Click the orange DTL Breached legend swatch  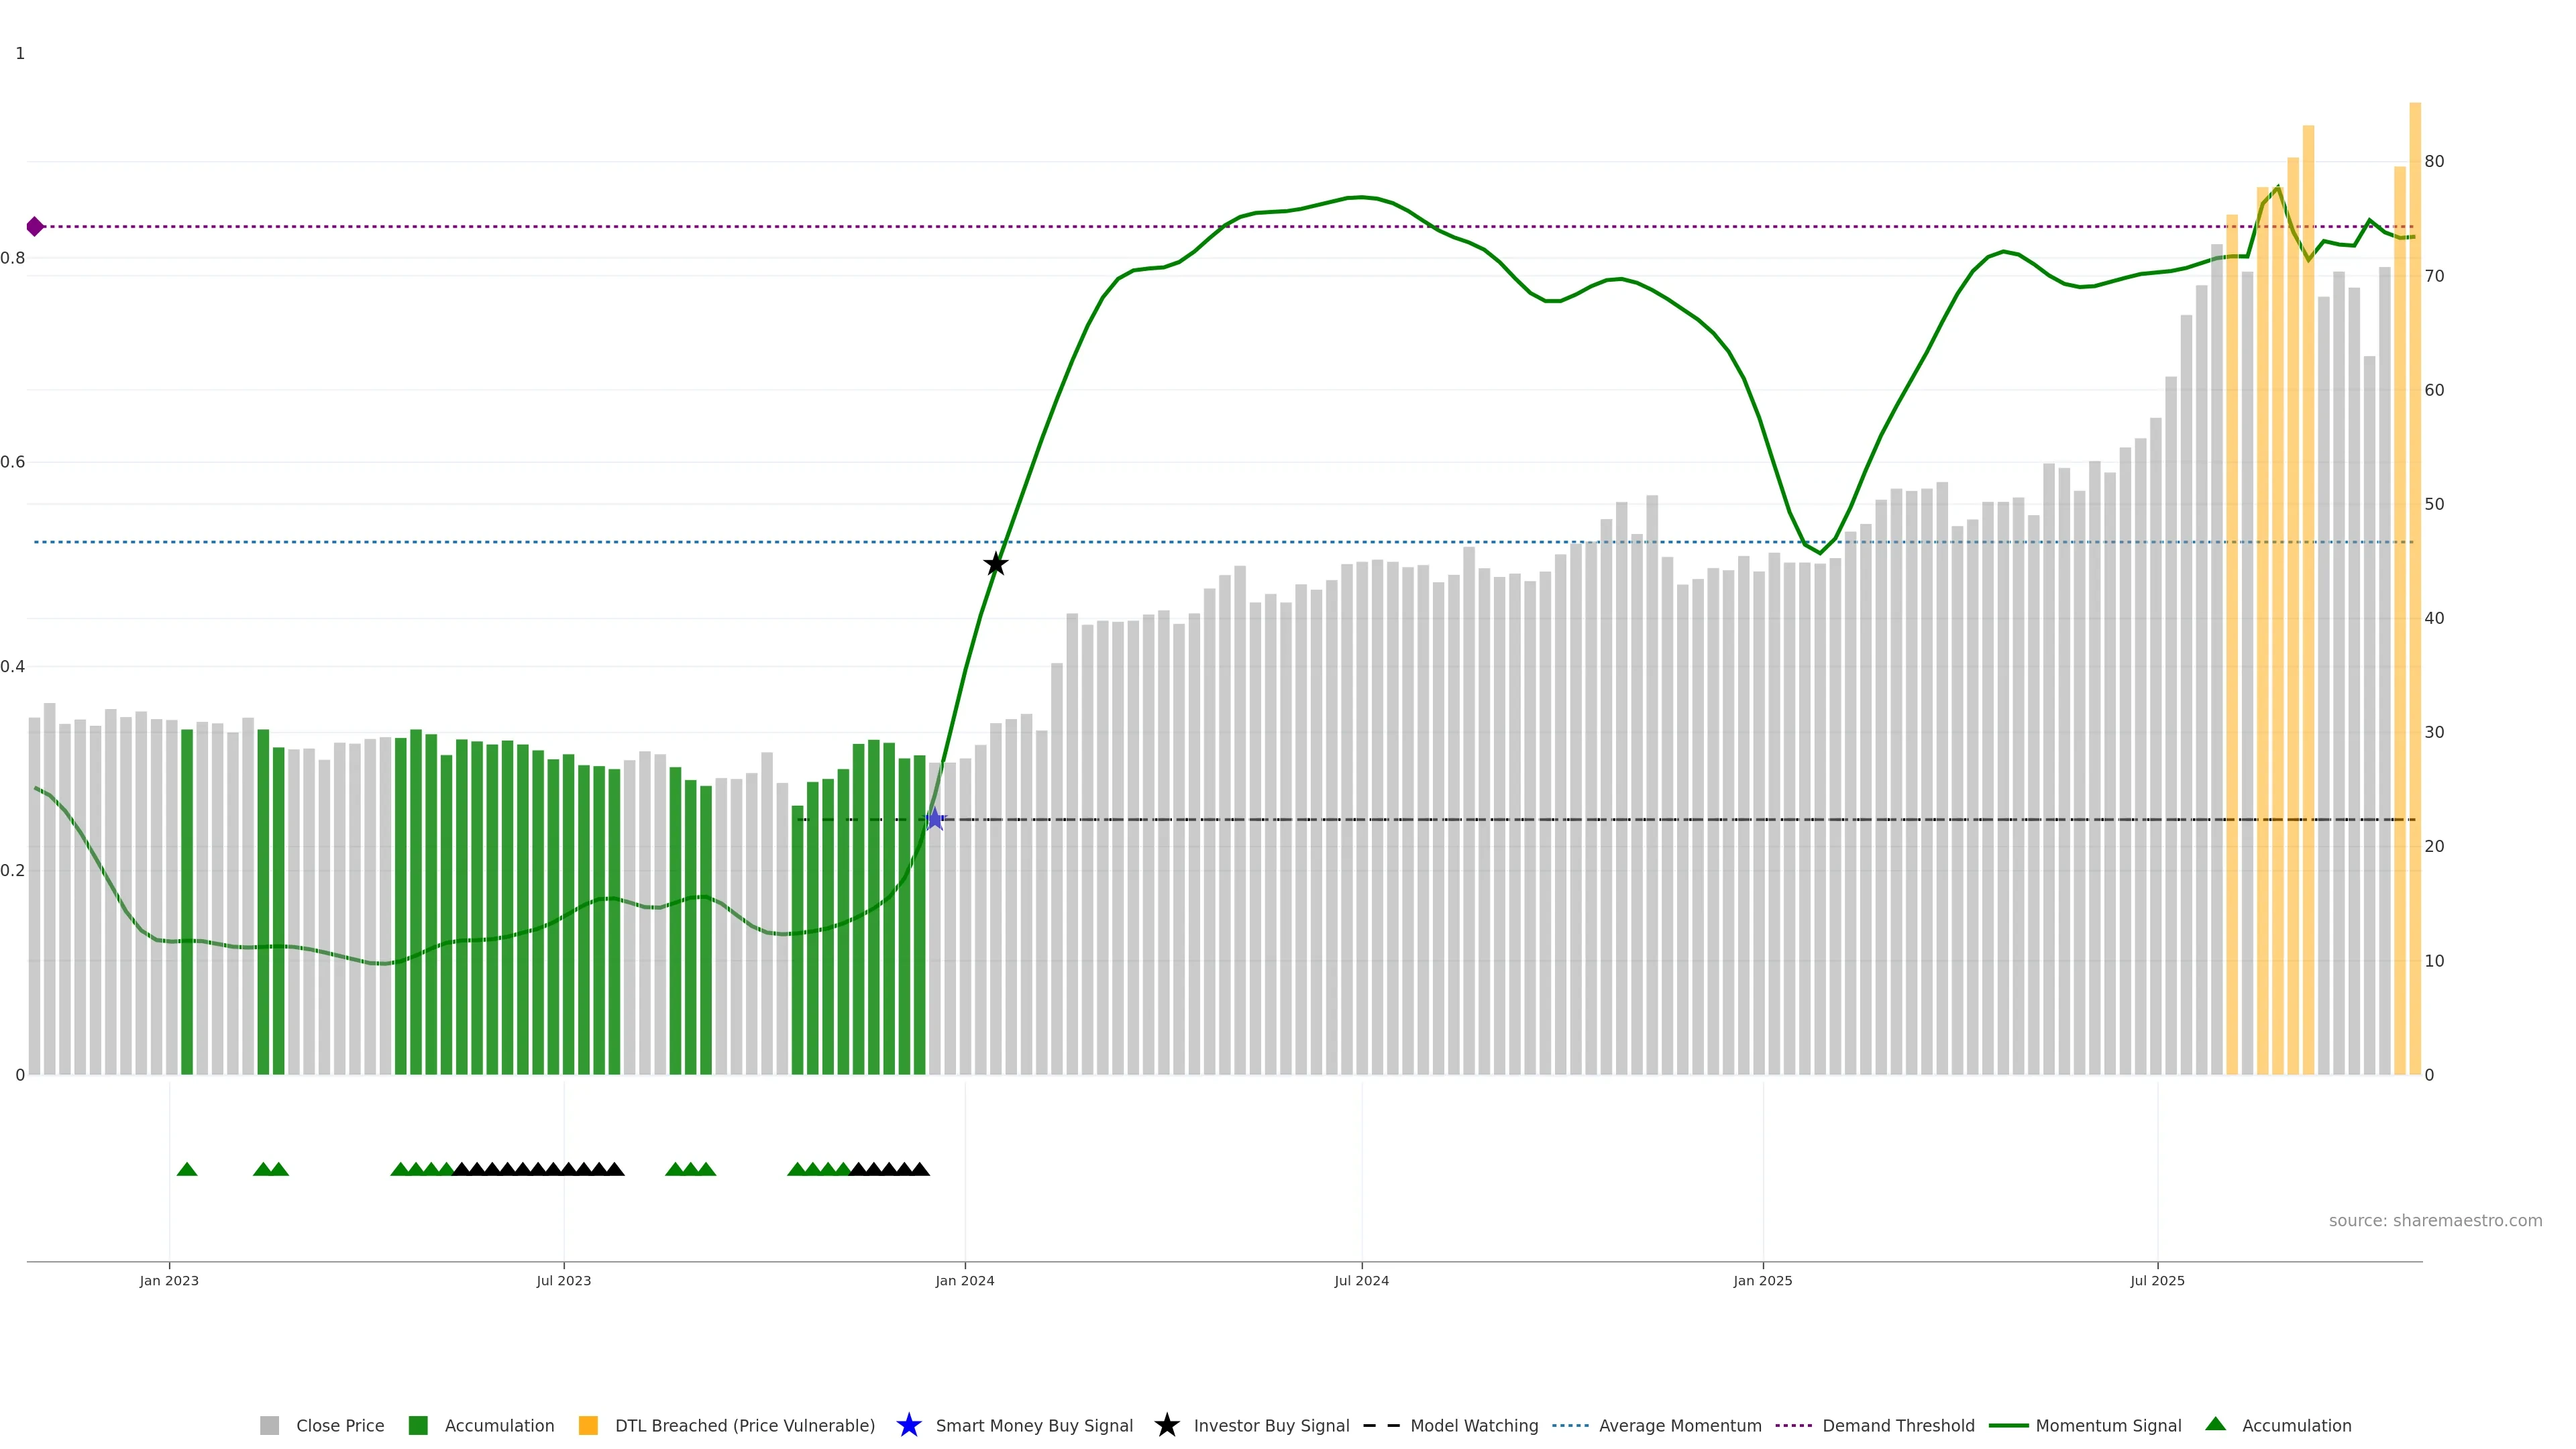[x=588, y=1425]
